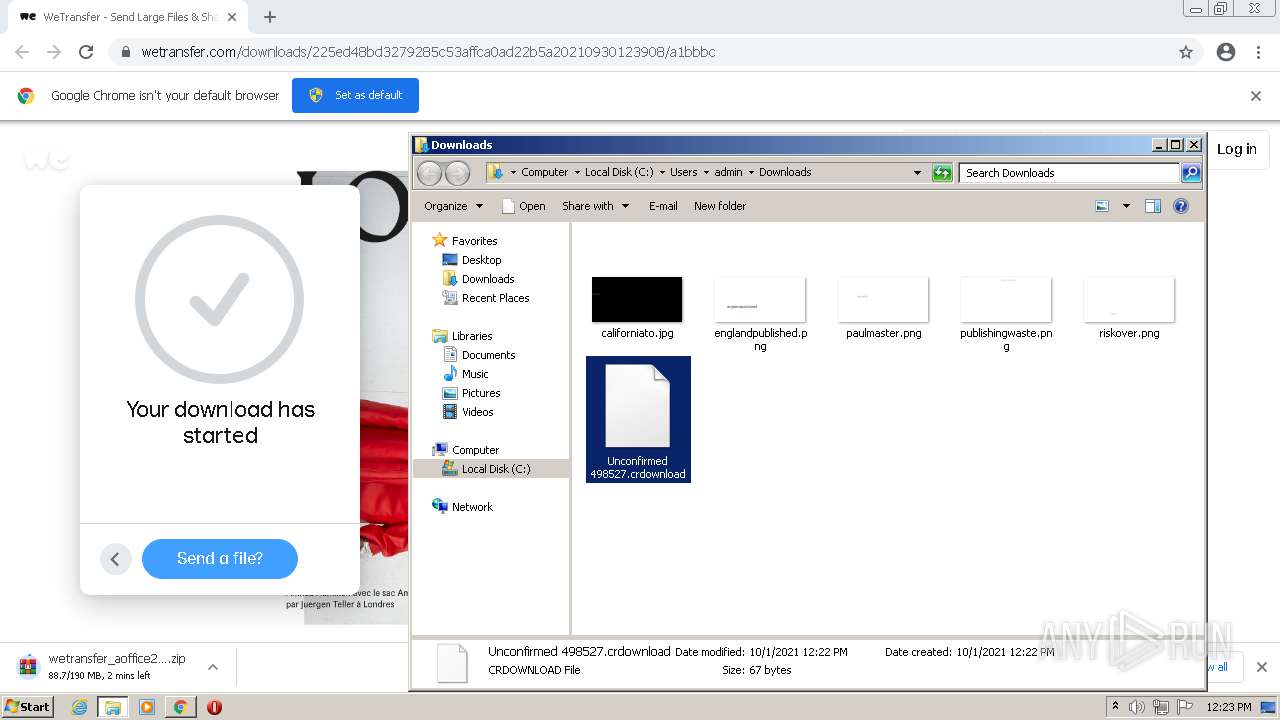The height and width of the screenshot is (720, 1280).
Task: Click Set as default button
Action: click(355, 95)
